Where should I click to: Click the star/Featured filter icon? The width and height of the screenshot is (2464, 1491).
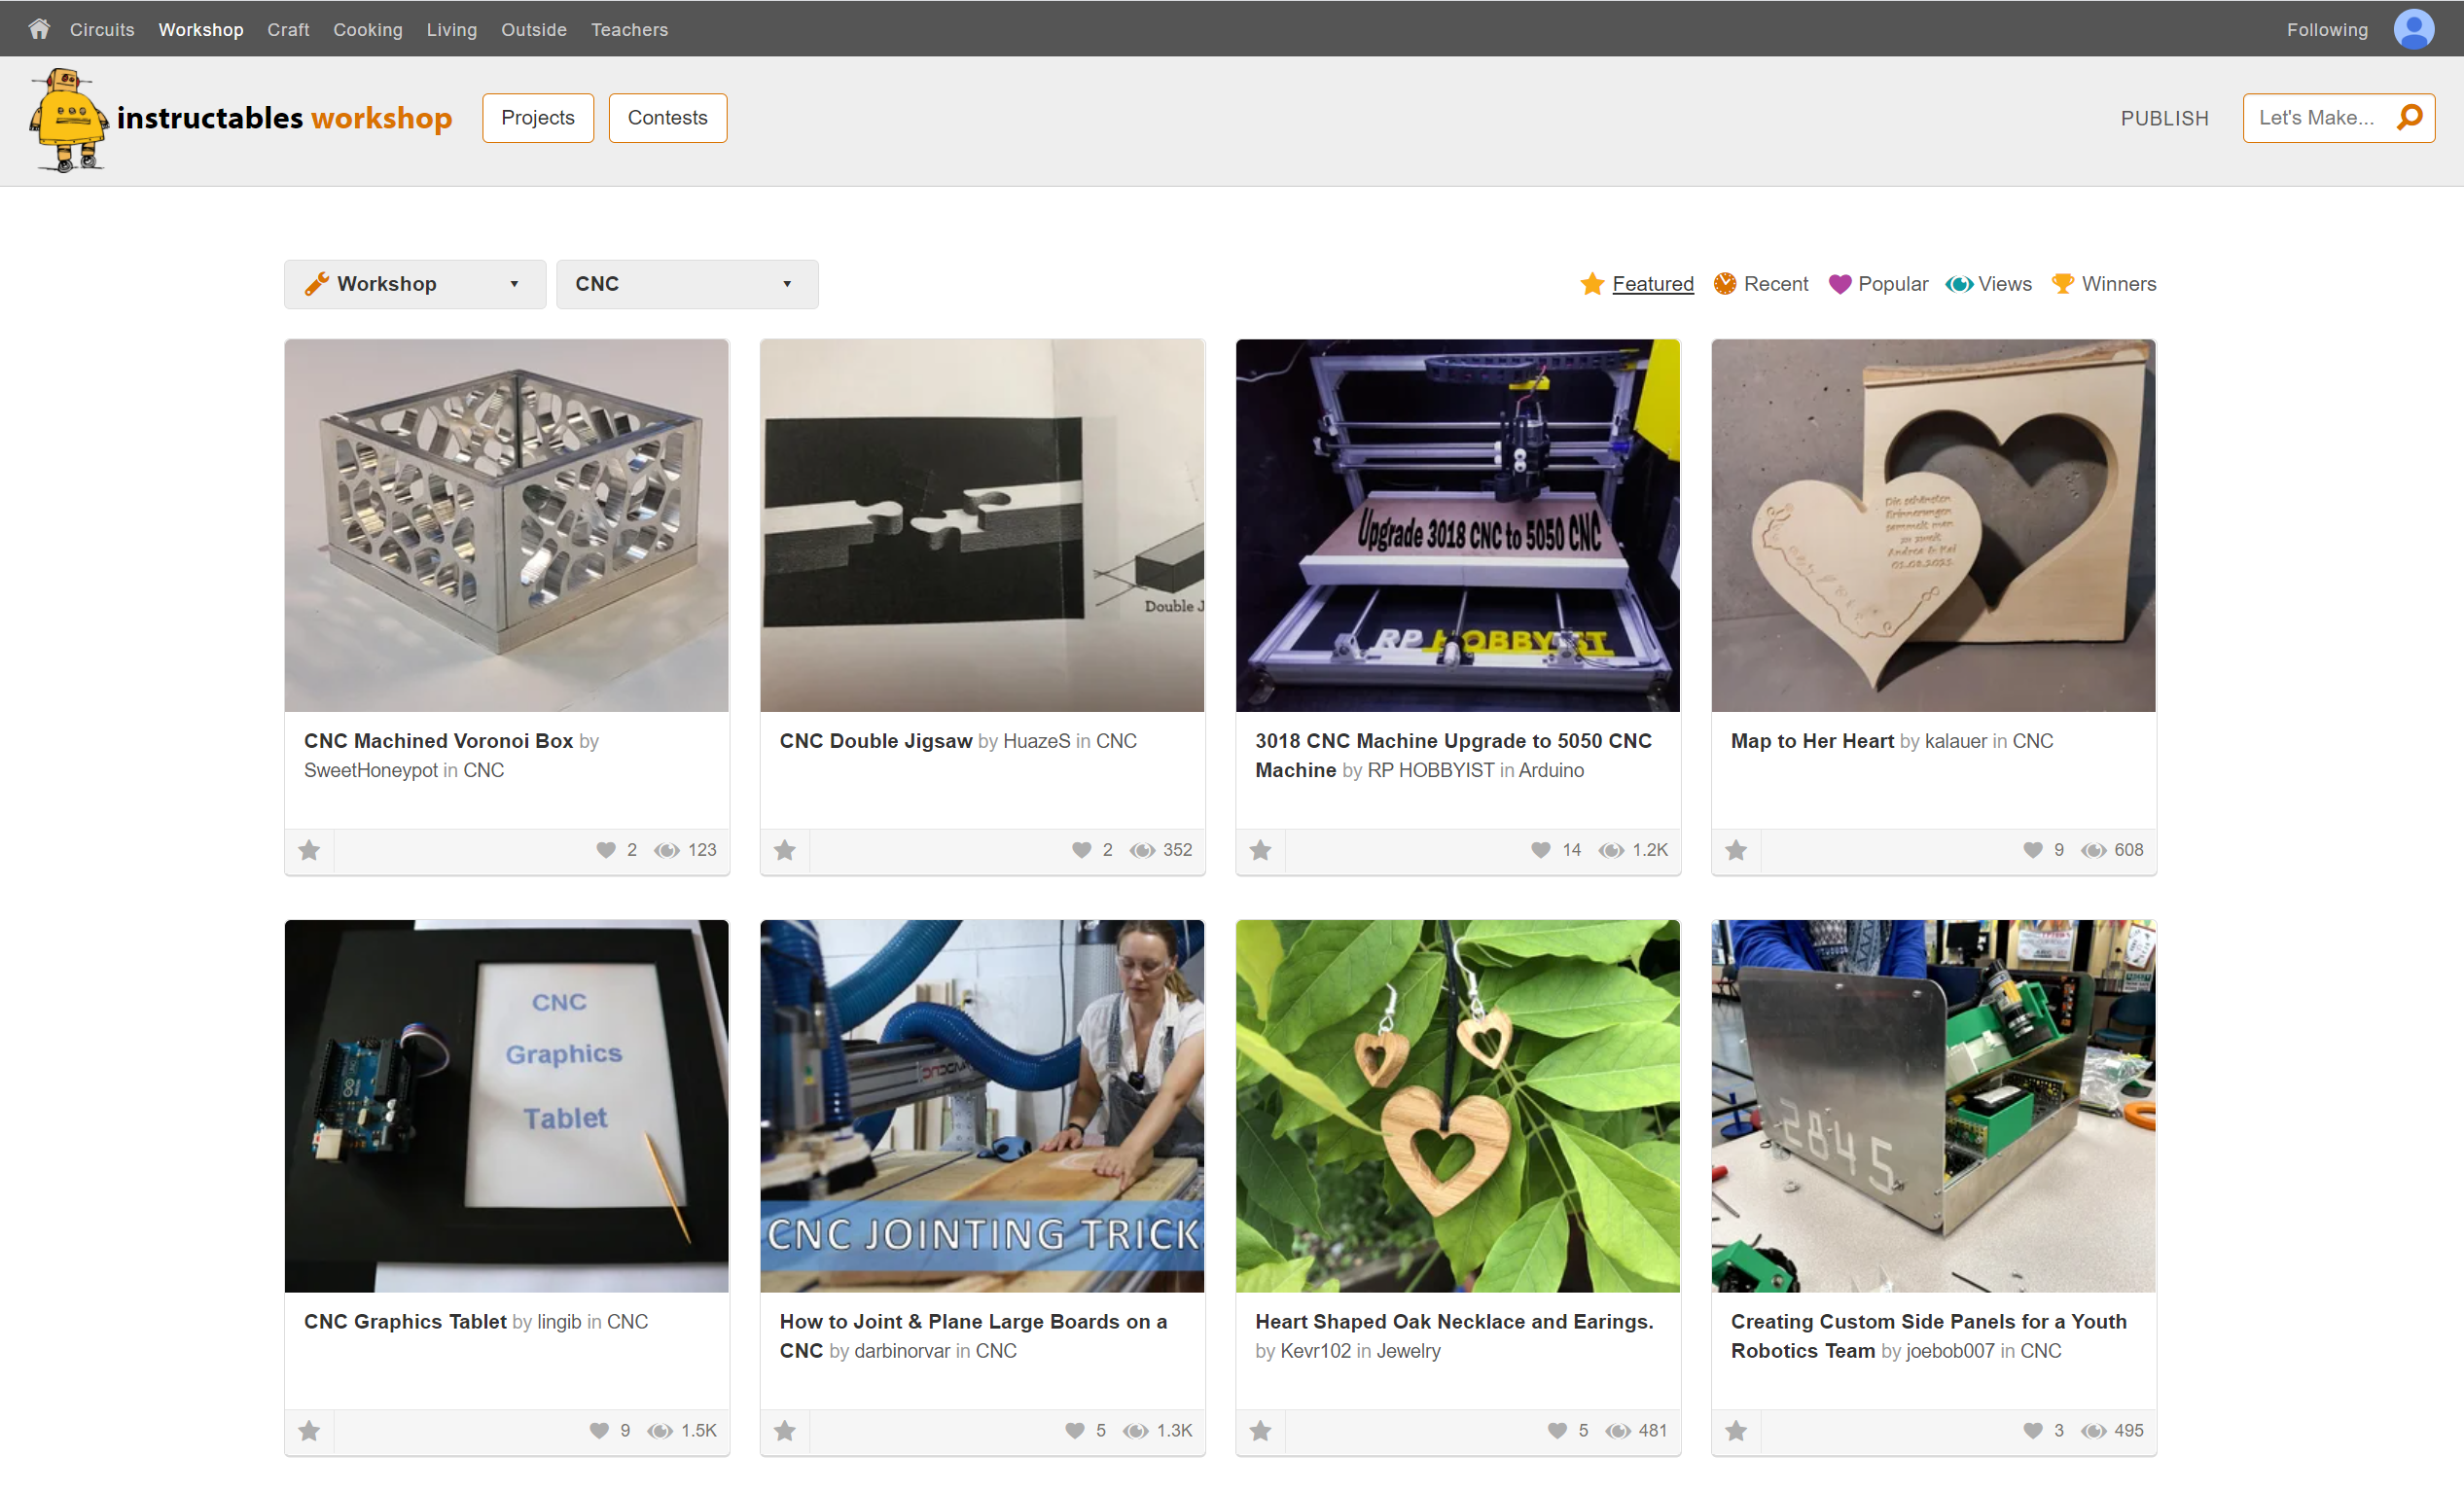(x=1592, y=282)
